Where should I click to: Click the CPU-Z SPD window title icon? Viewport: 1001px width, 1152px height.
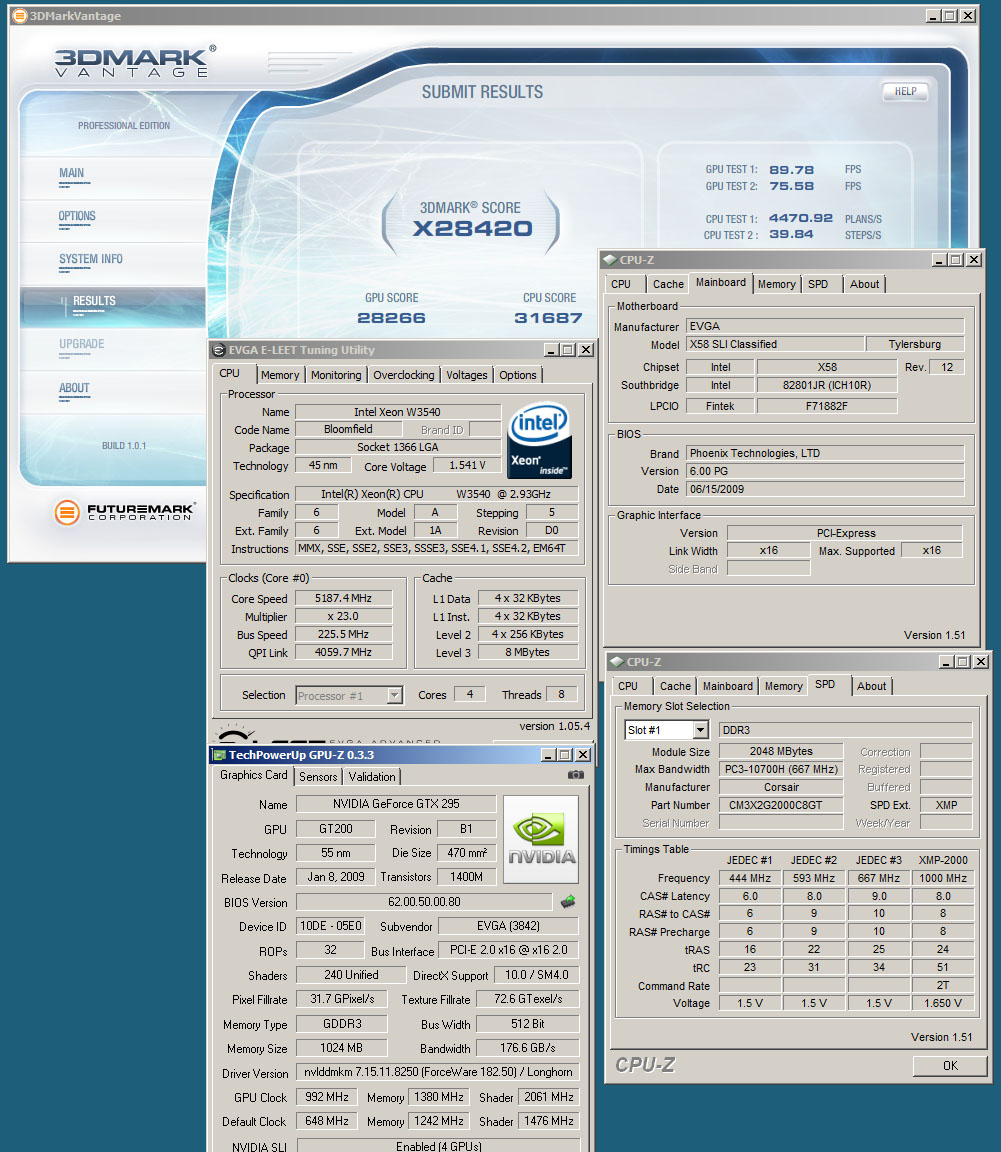[617, 662]
